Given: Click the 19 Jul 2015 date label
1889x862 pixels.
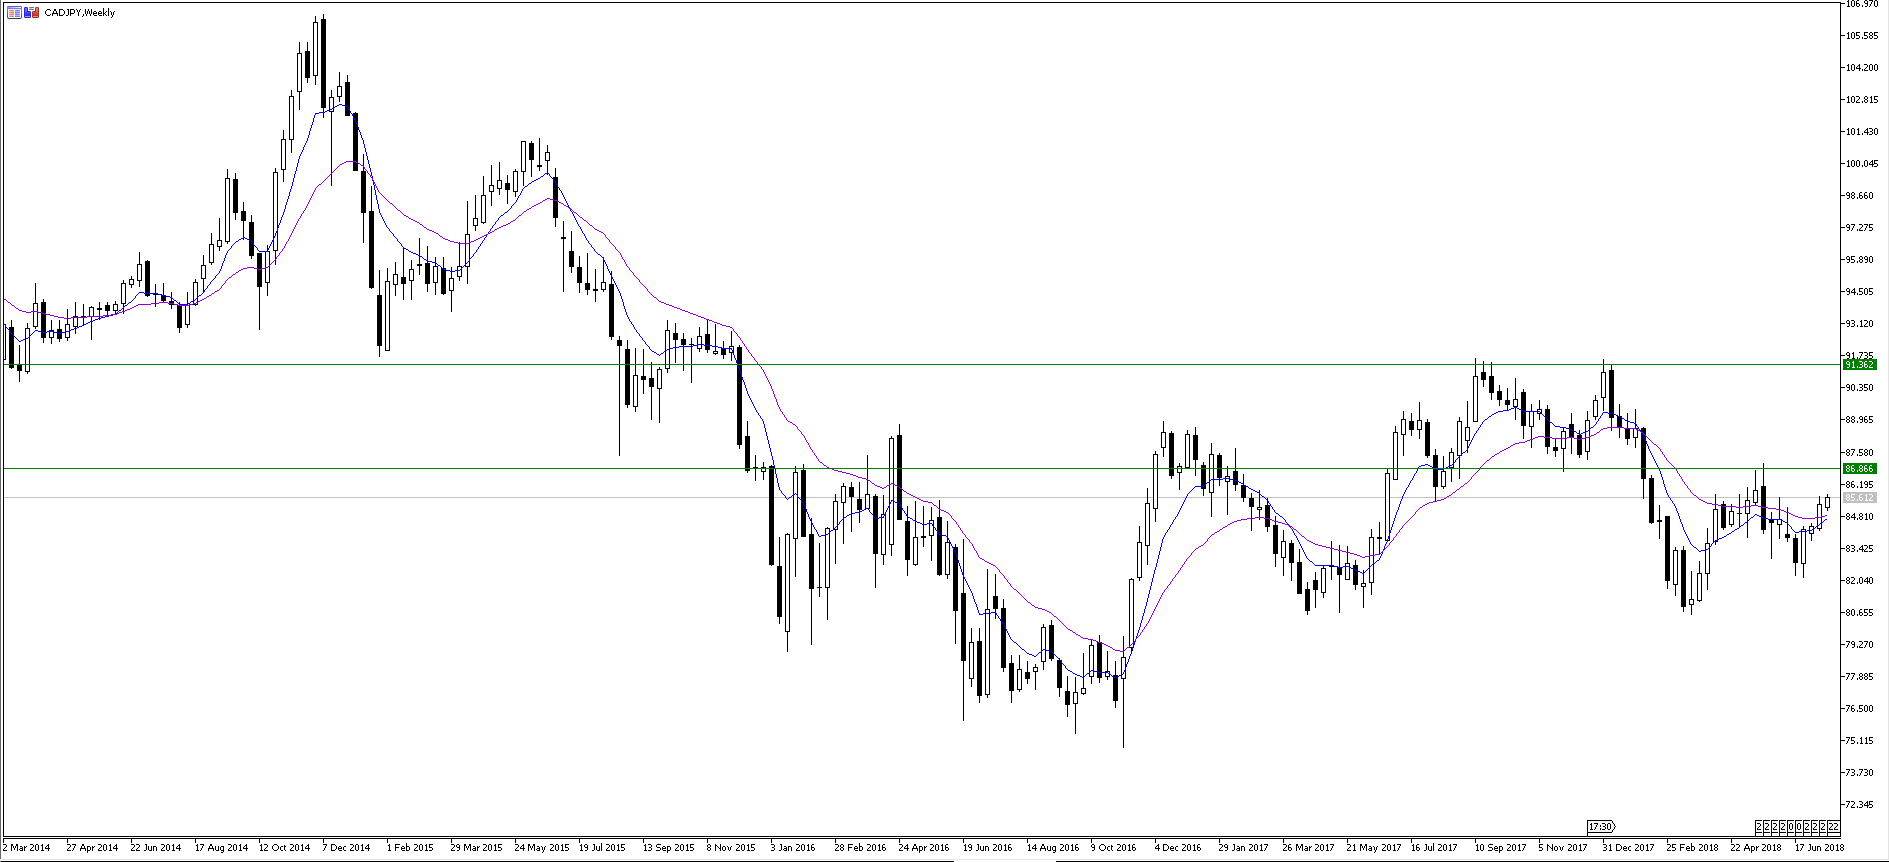Looking at the screenshot, I should pyautogui.click(x=603, y=848).
